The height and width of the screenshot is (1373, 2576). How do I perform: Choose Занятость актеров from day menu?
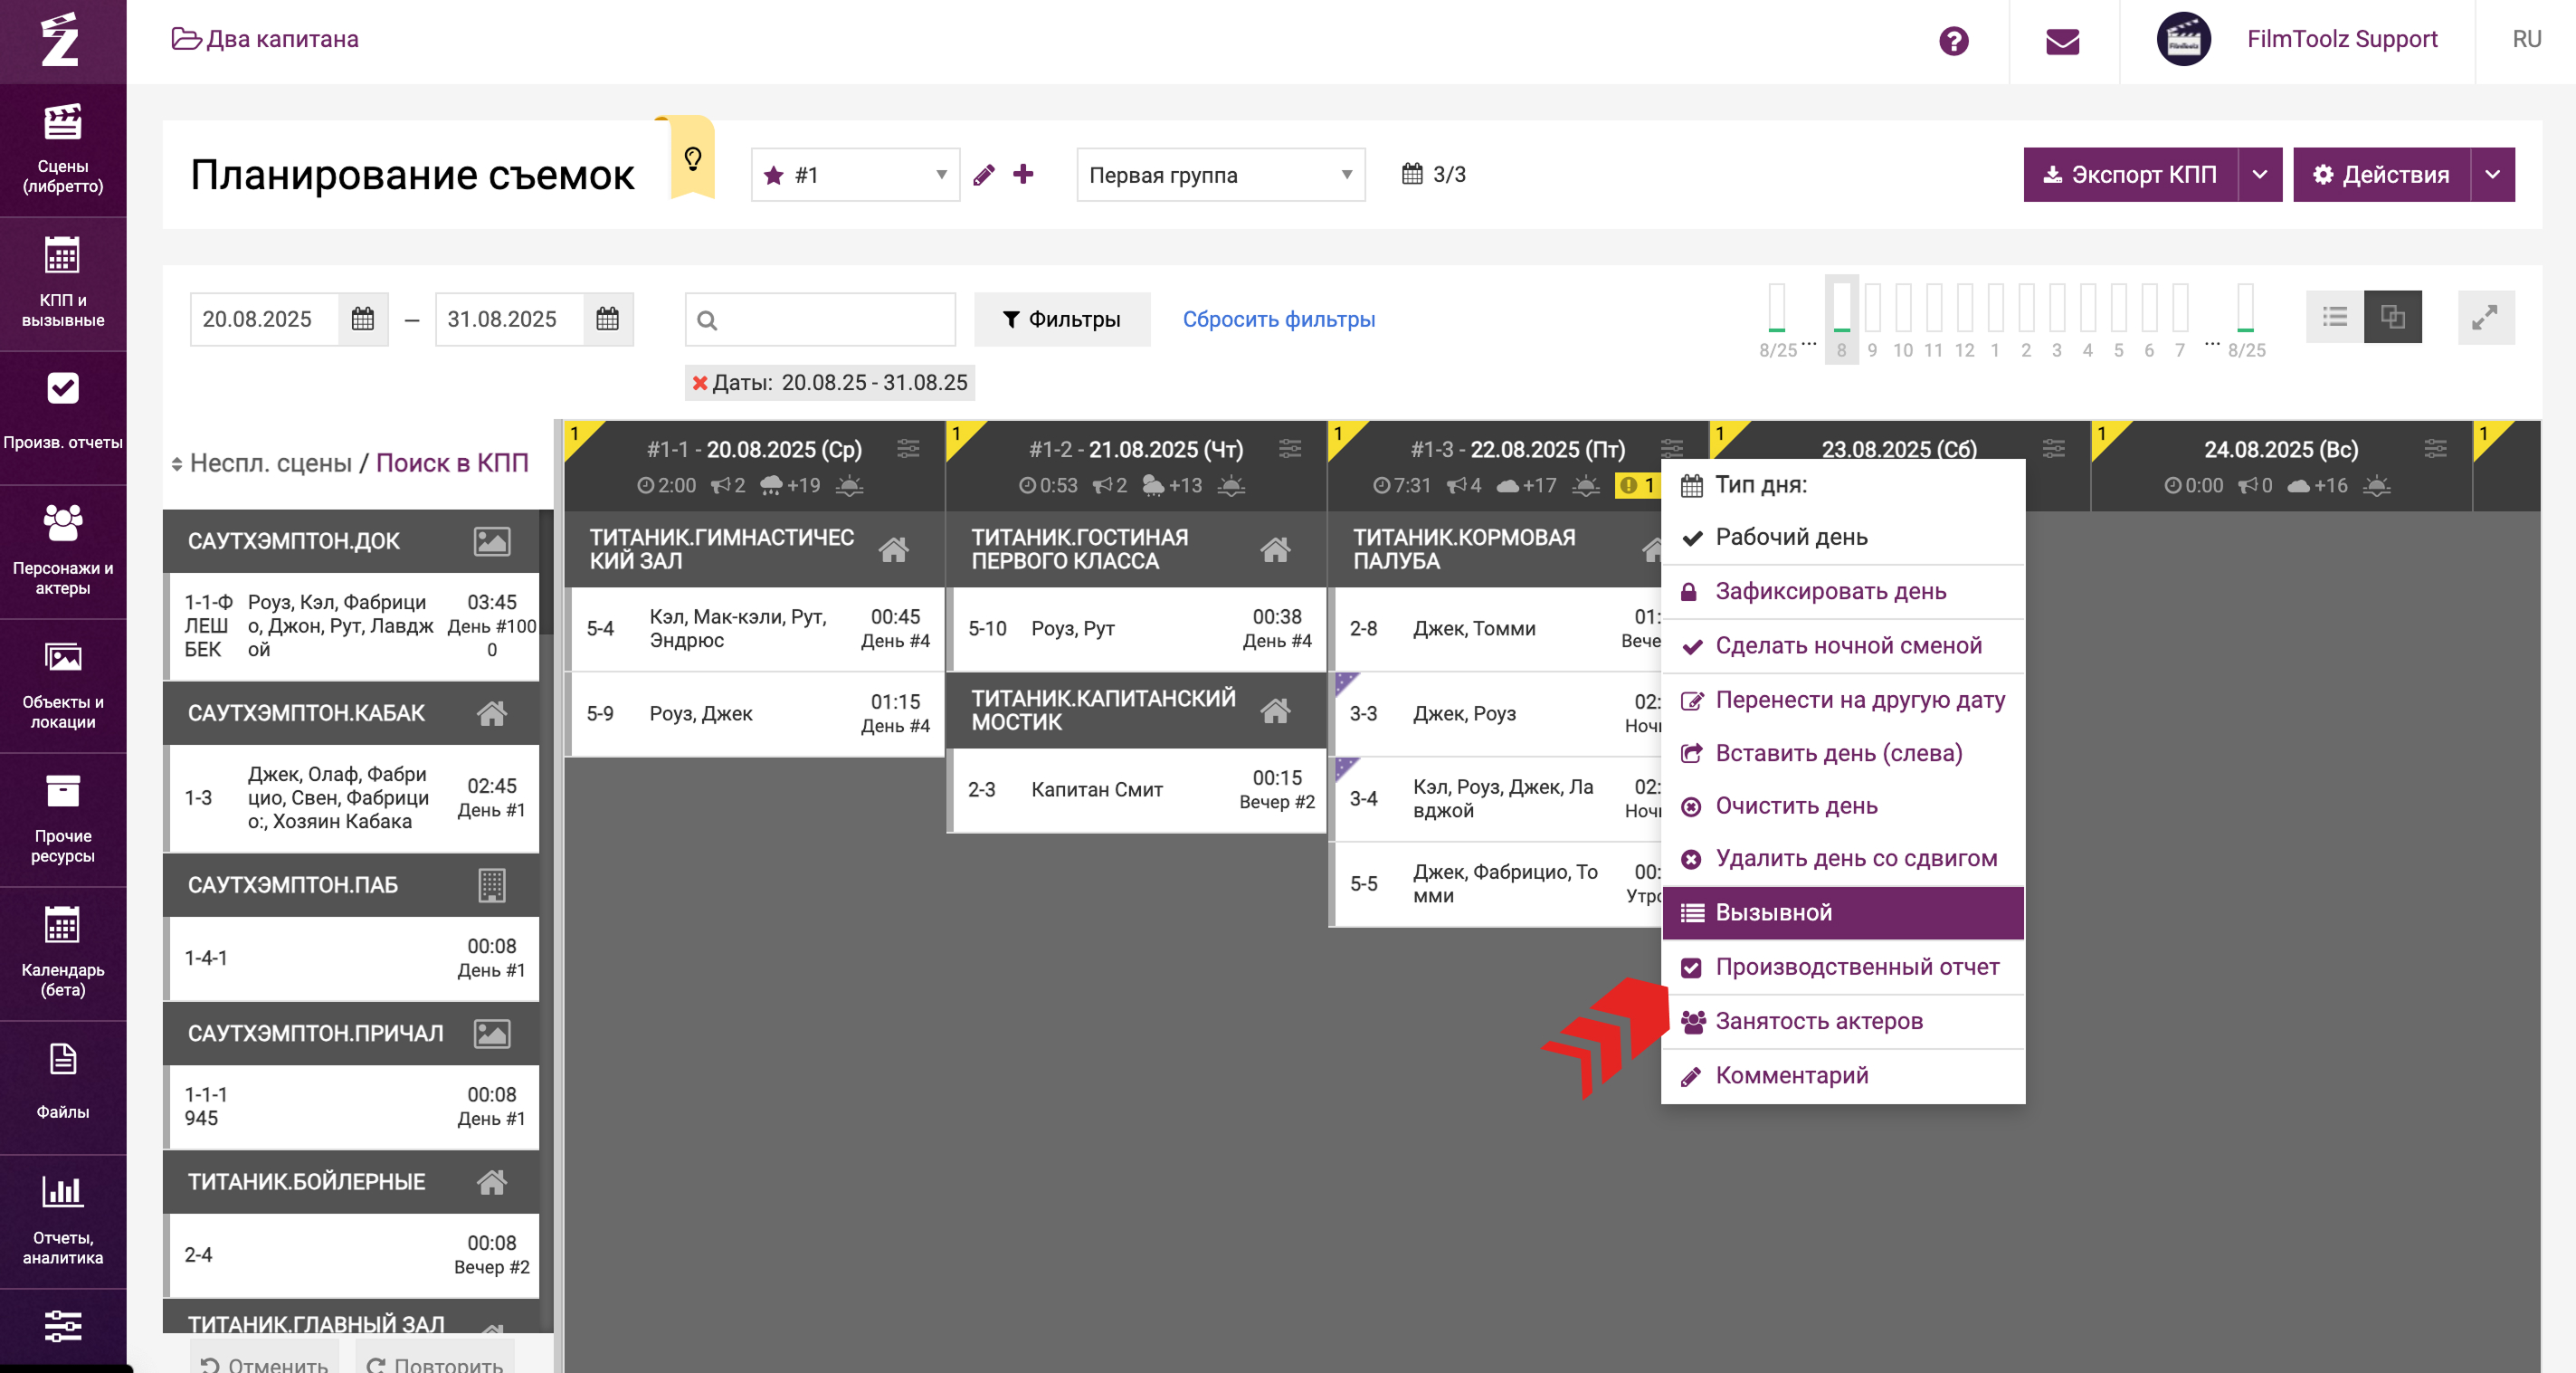click(x=1843, y=1021)
